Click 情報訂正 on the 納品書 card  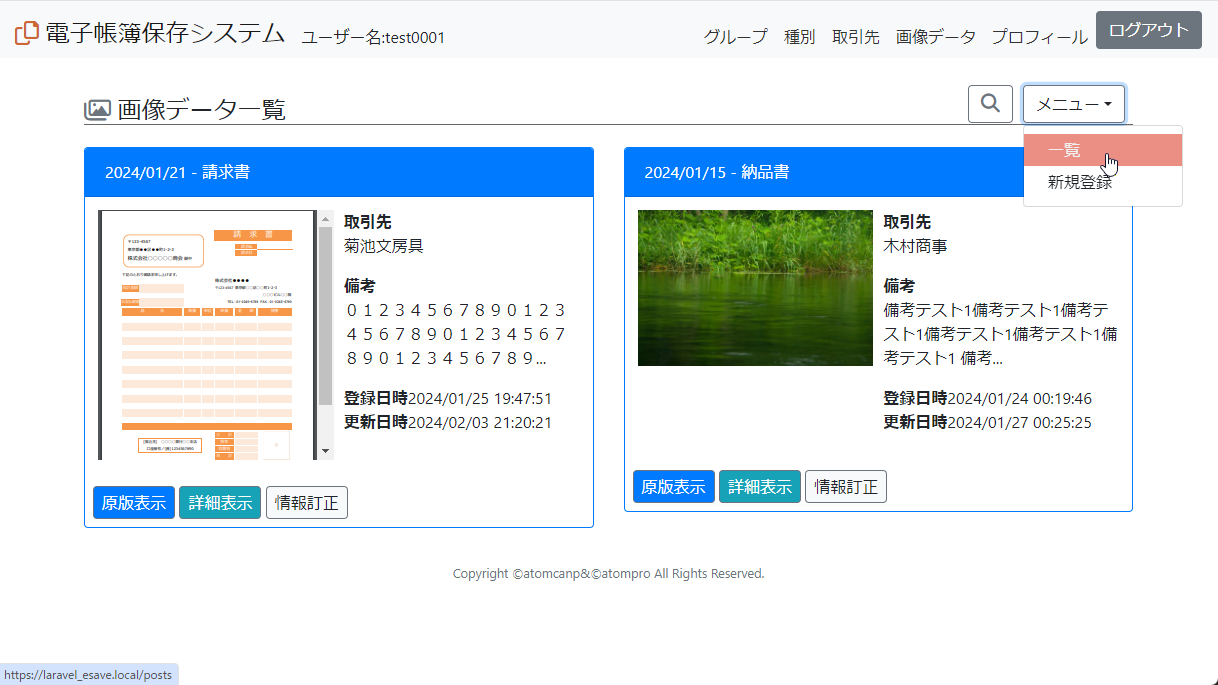click(845, 487)
